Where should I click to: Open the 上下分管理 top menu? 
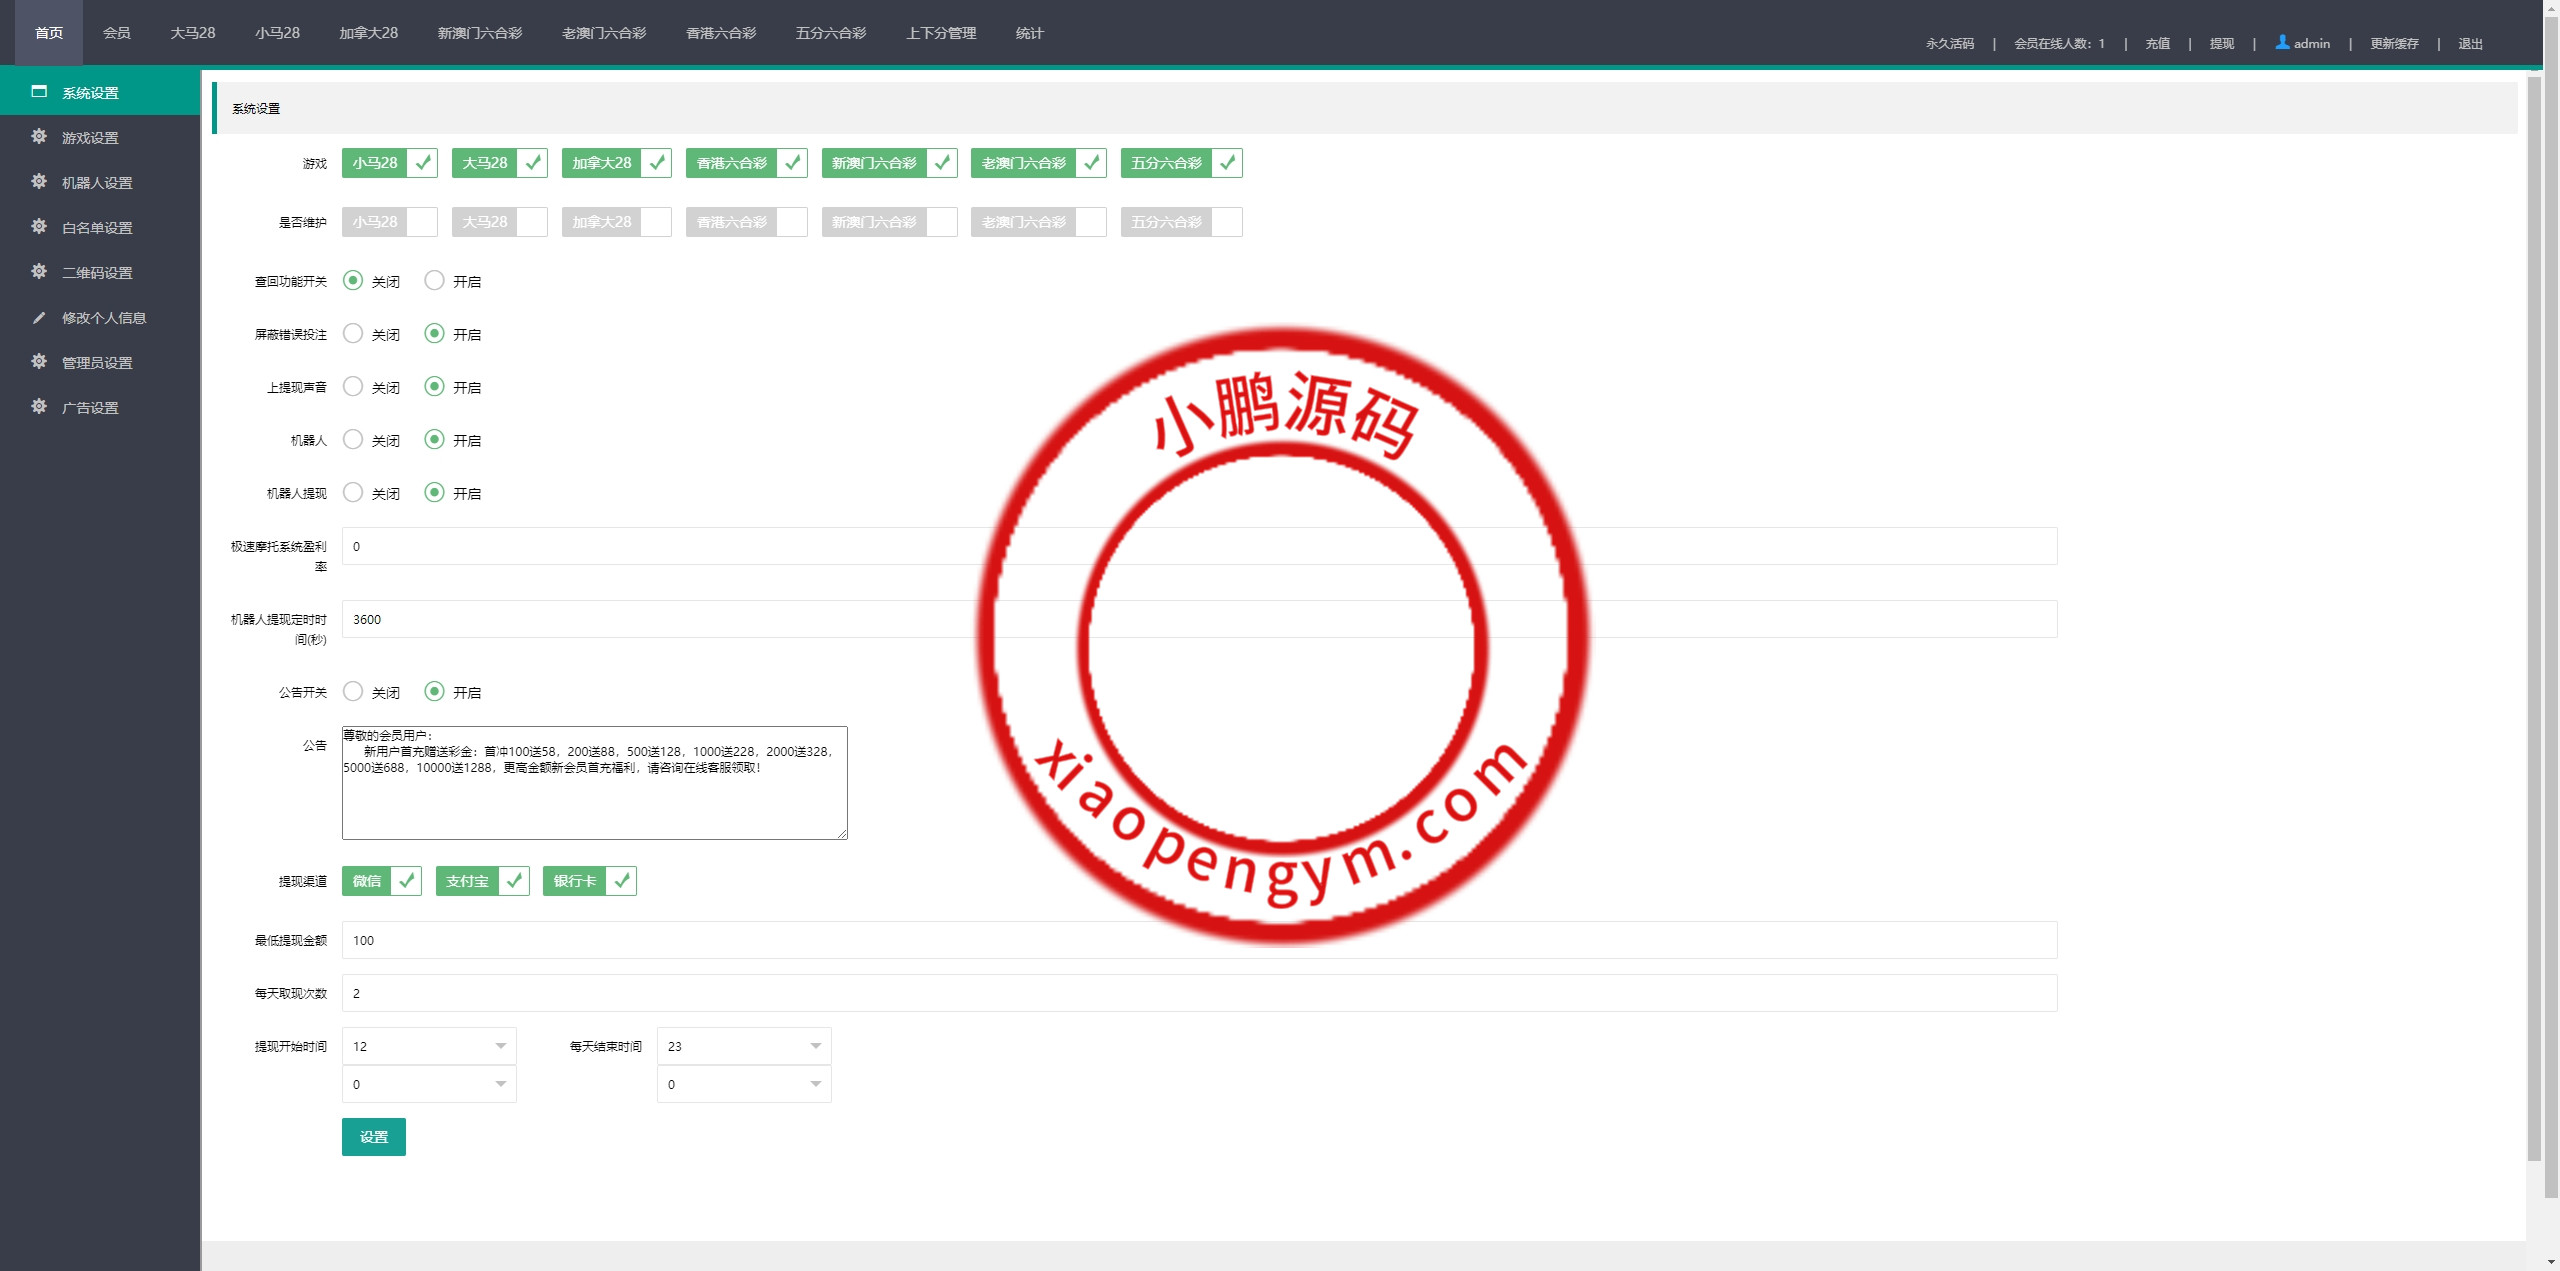(941, 33)
